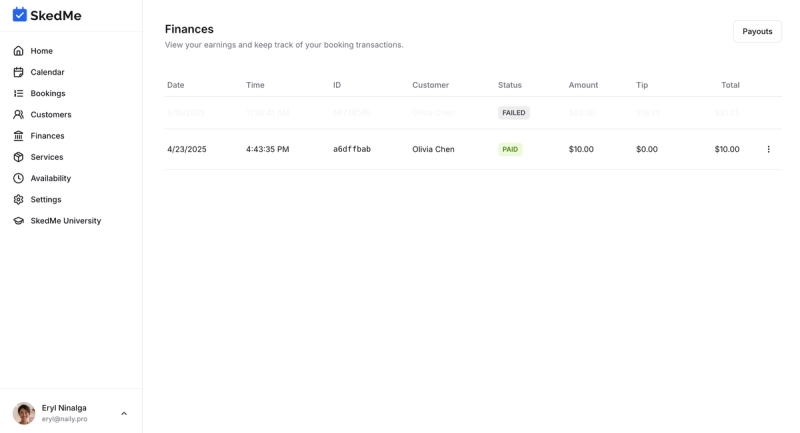This screenshot has width=800, height=433.
Task: Click the ID column header
Action: point(337,85)
